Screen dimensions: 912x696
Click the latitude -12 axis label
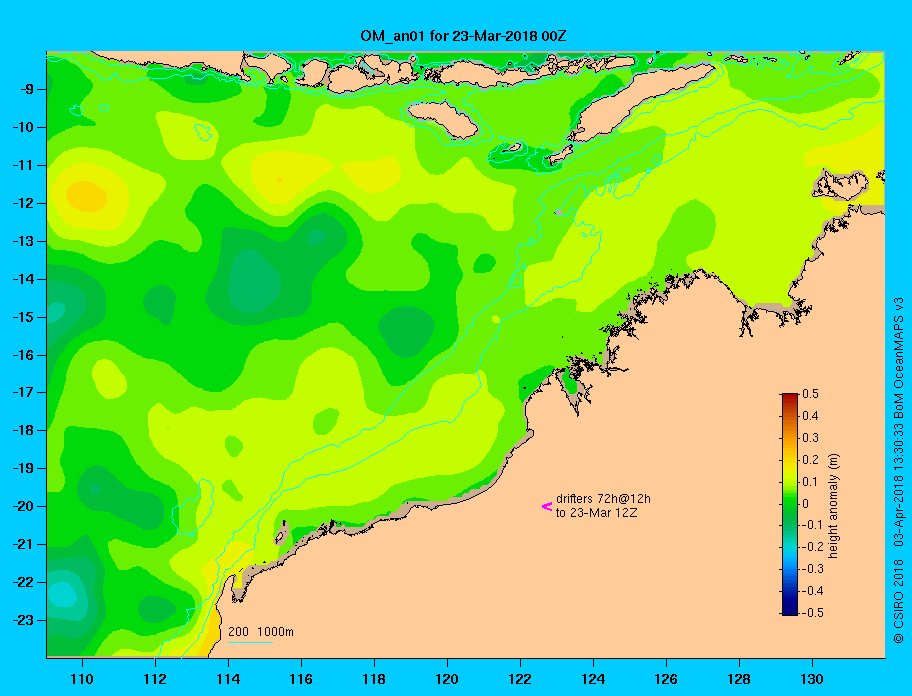tap(22, 204)
